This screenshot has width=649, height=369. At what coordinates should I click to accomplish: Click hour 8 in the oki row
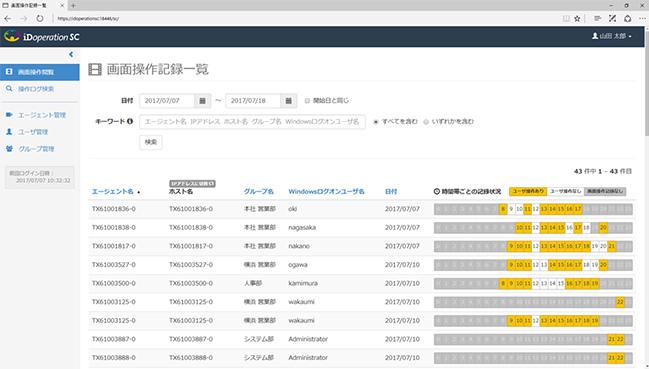(503, 209)
